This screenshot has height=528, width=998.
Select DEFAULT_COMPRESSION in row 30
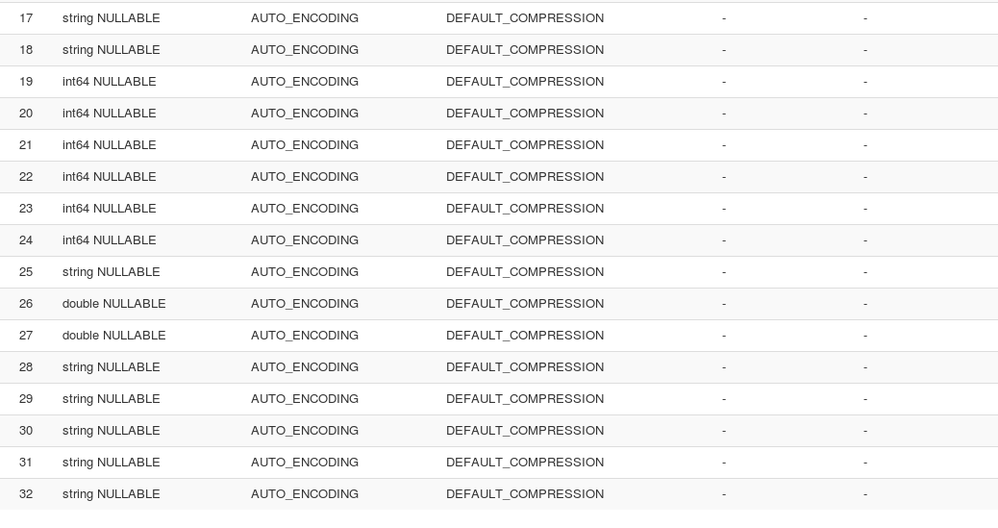click(x=524, y=431)
